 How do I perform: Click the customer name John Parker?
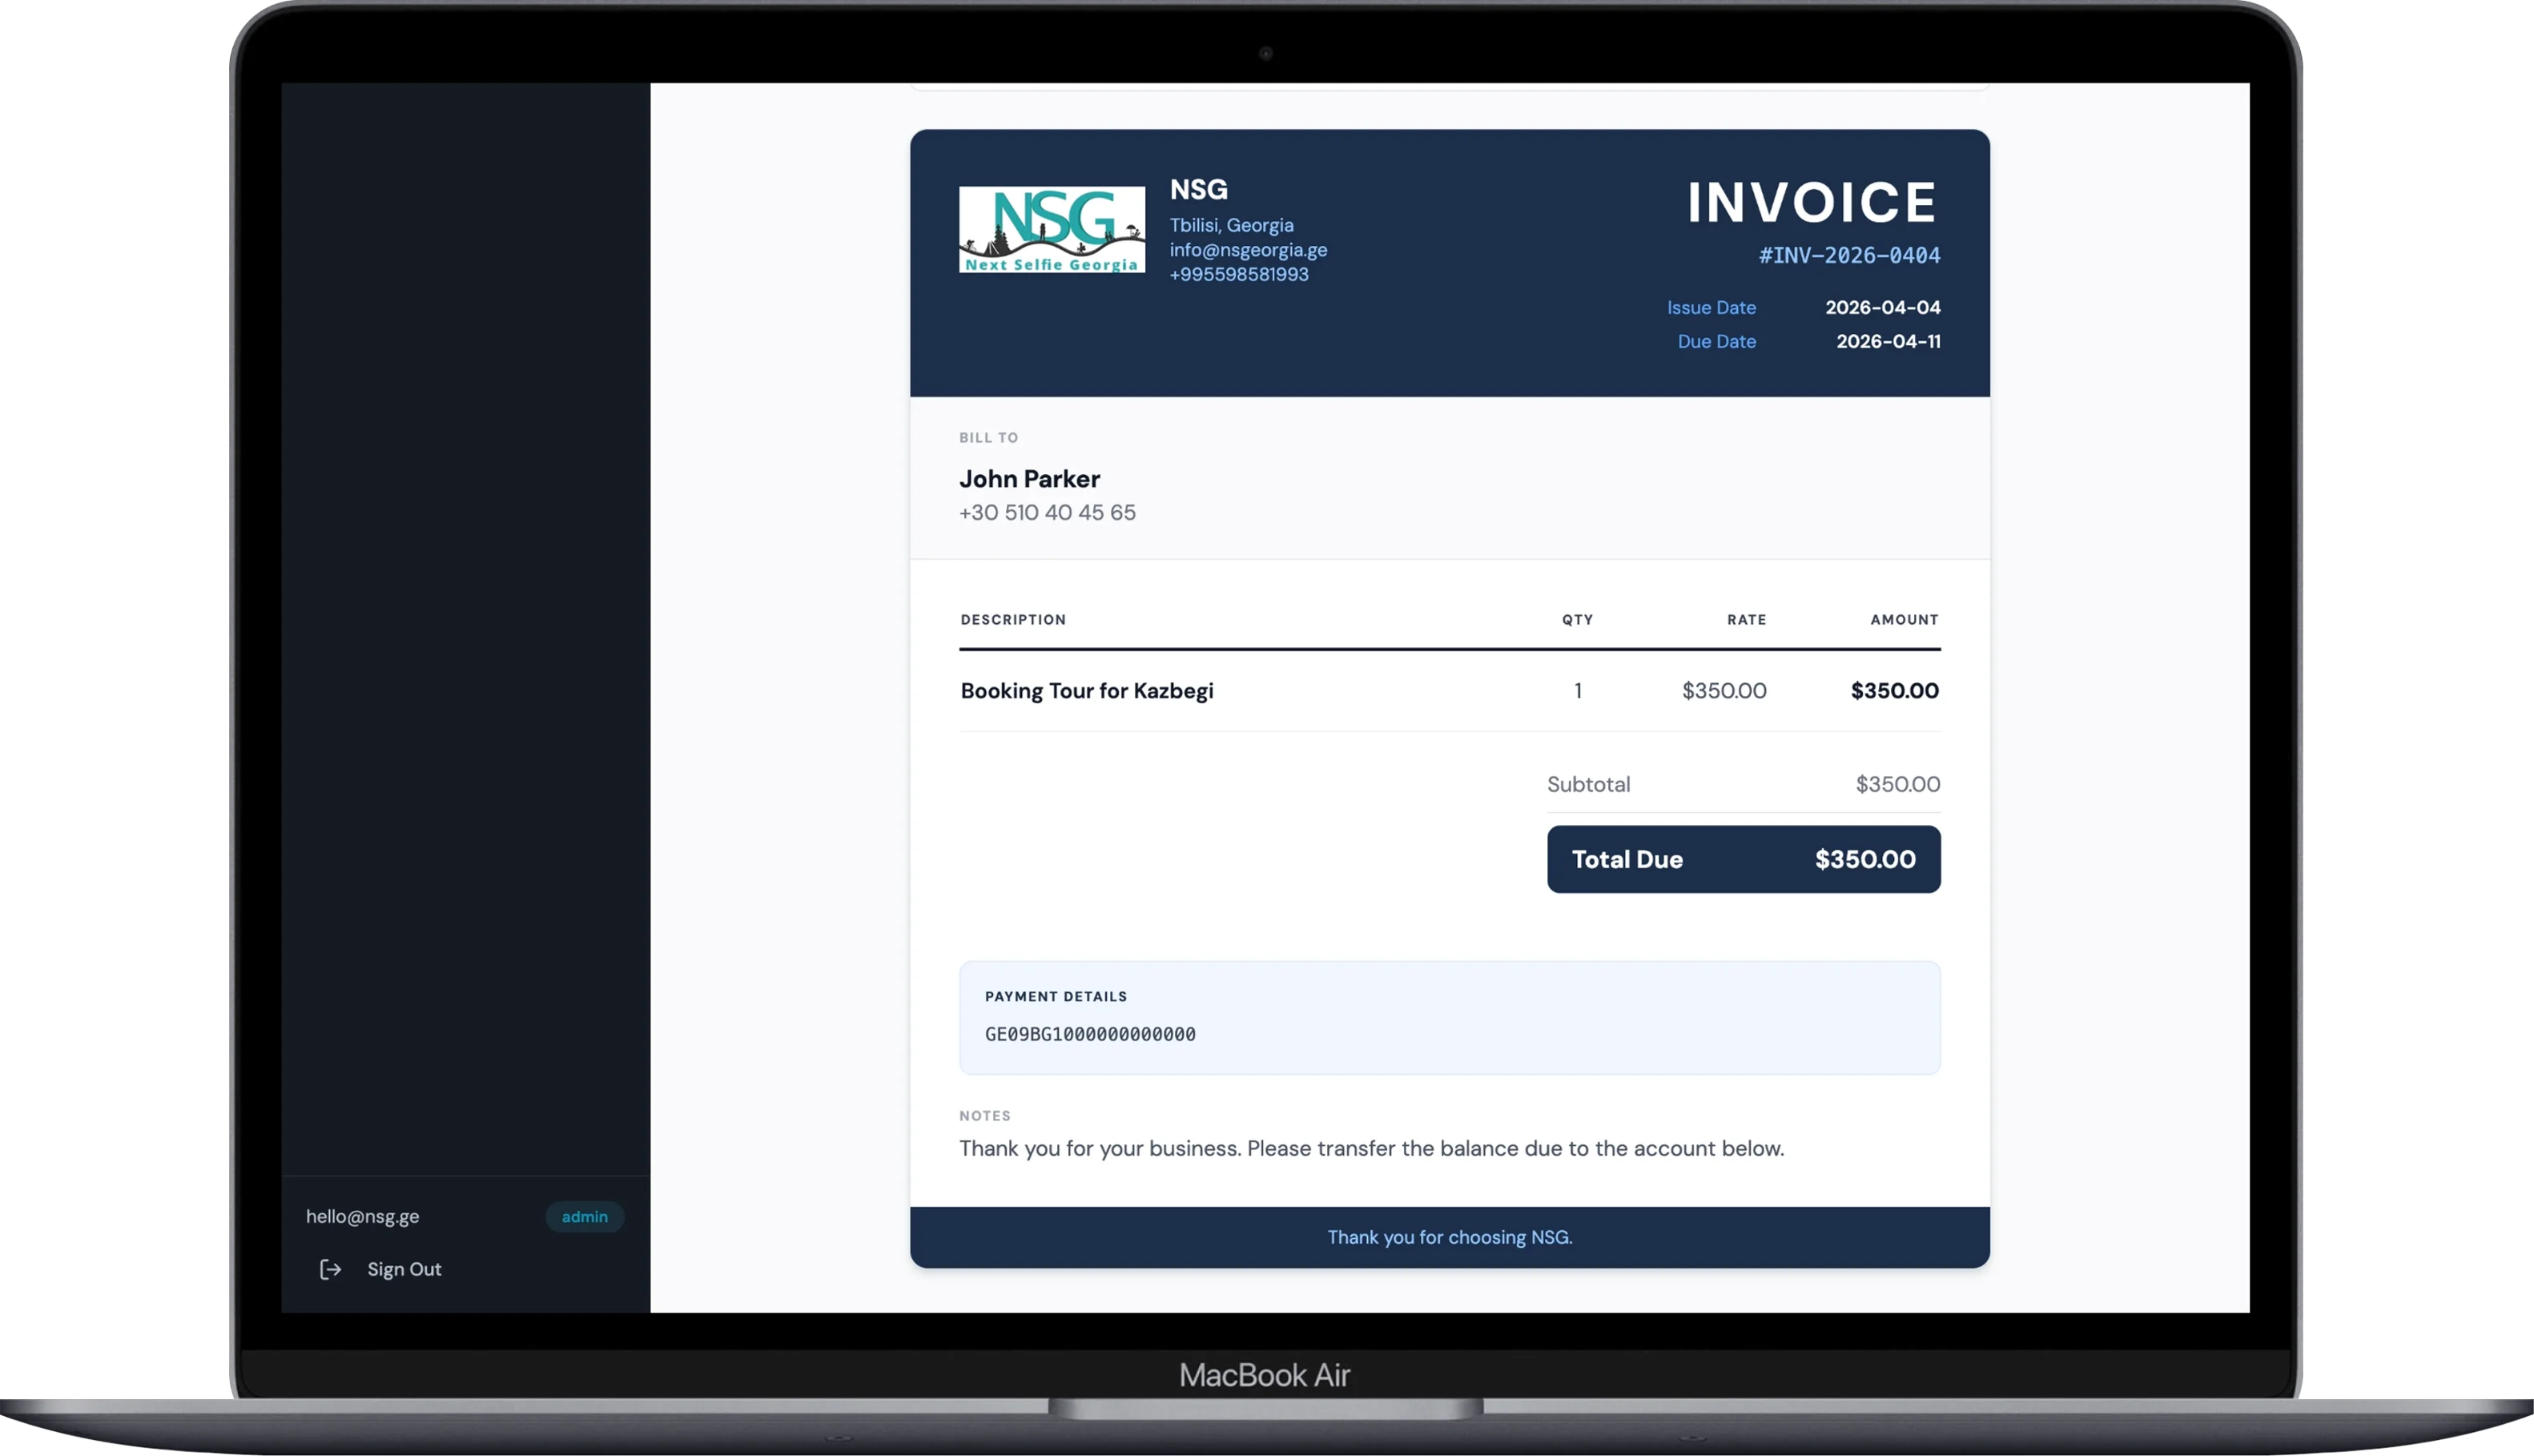1030,479
